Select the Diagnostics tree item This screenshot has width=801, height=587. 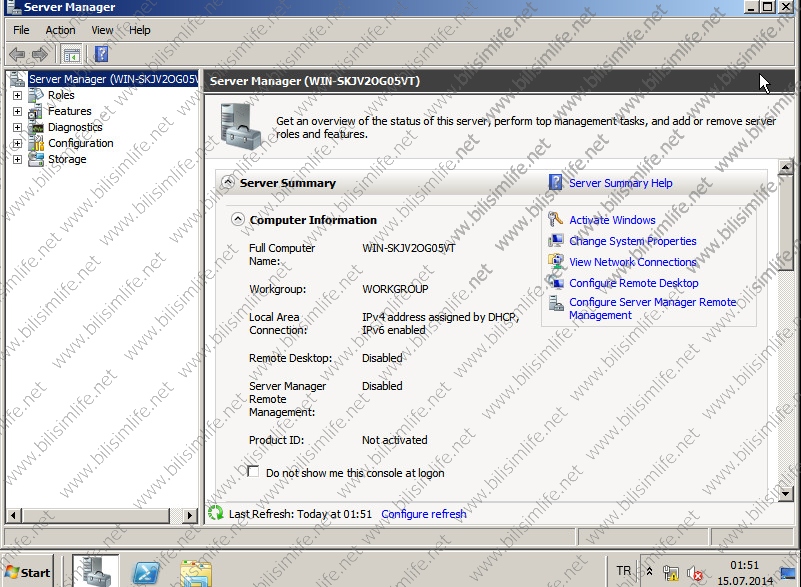click(x=75, y=127)
